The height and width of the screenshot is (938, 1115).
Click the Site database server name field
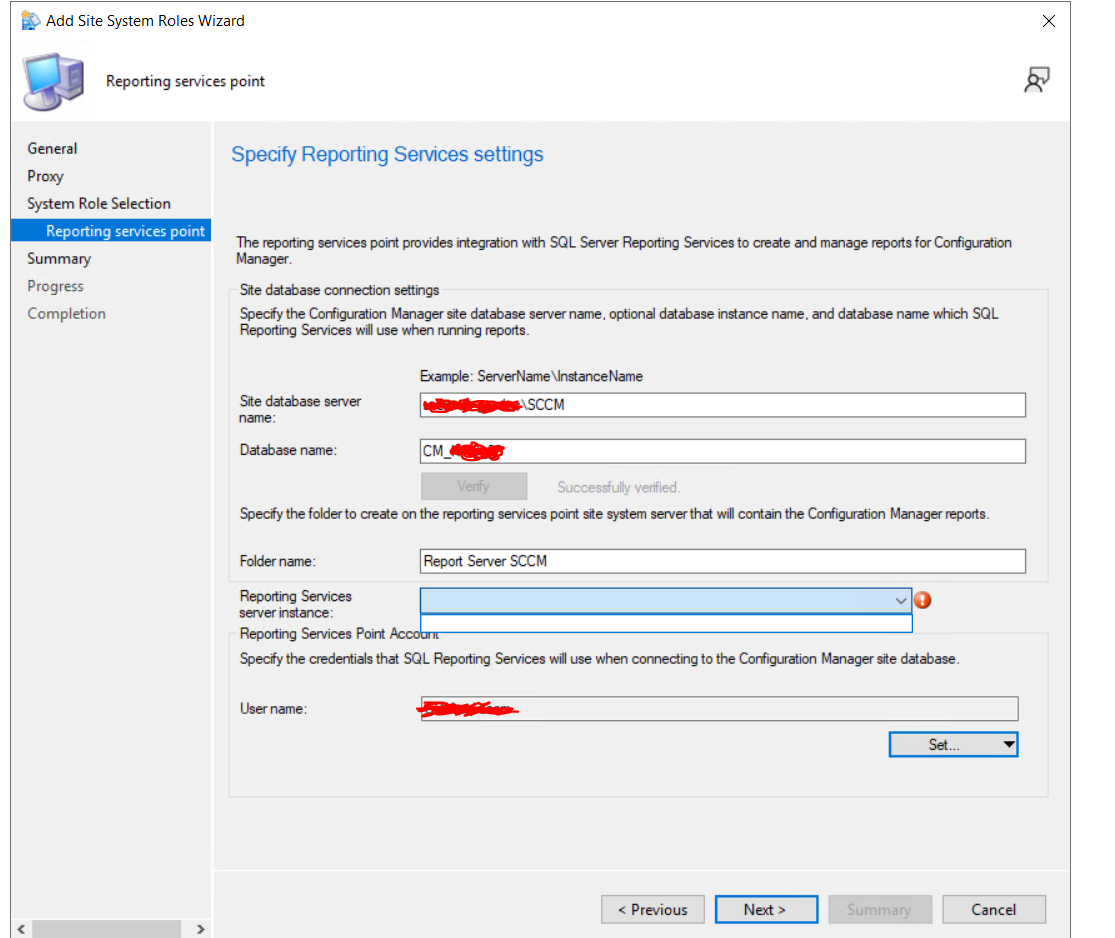(x=722, y=405)
